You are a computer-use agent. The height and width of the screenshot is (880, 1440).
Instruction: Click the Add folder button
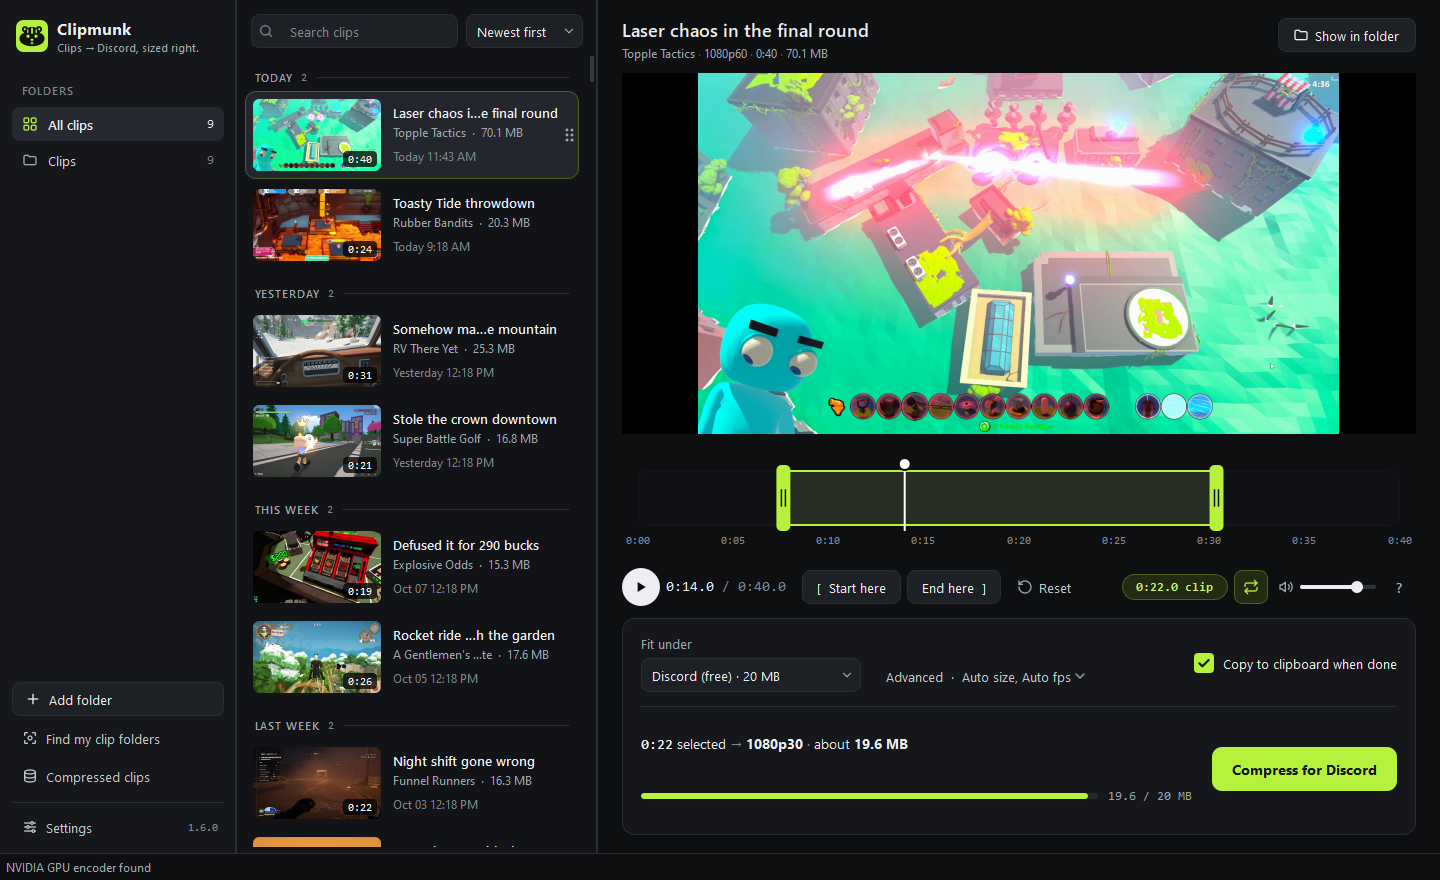118,699
